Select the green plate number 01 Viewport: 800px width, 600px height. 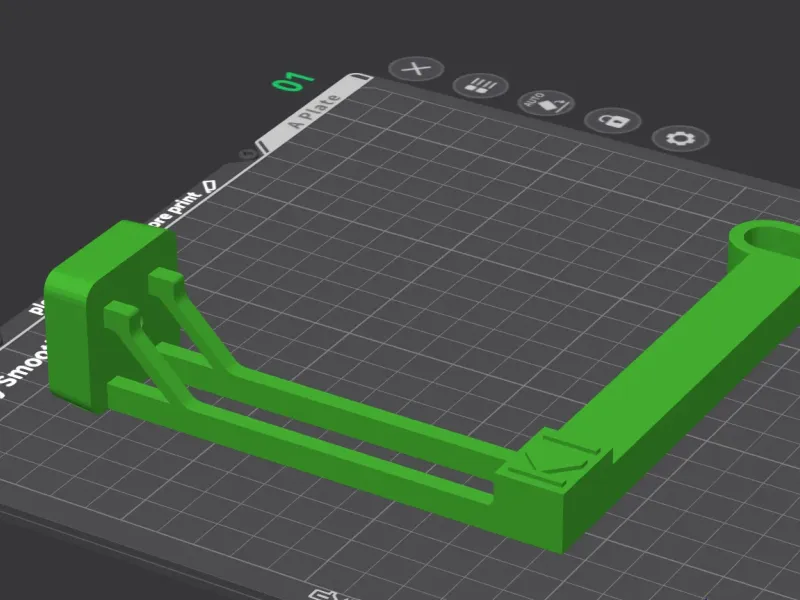click(x=293, y=81)
